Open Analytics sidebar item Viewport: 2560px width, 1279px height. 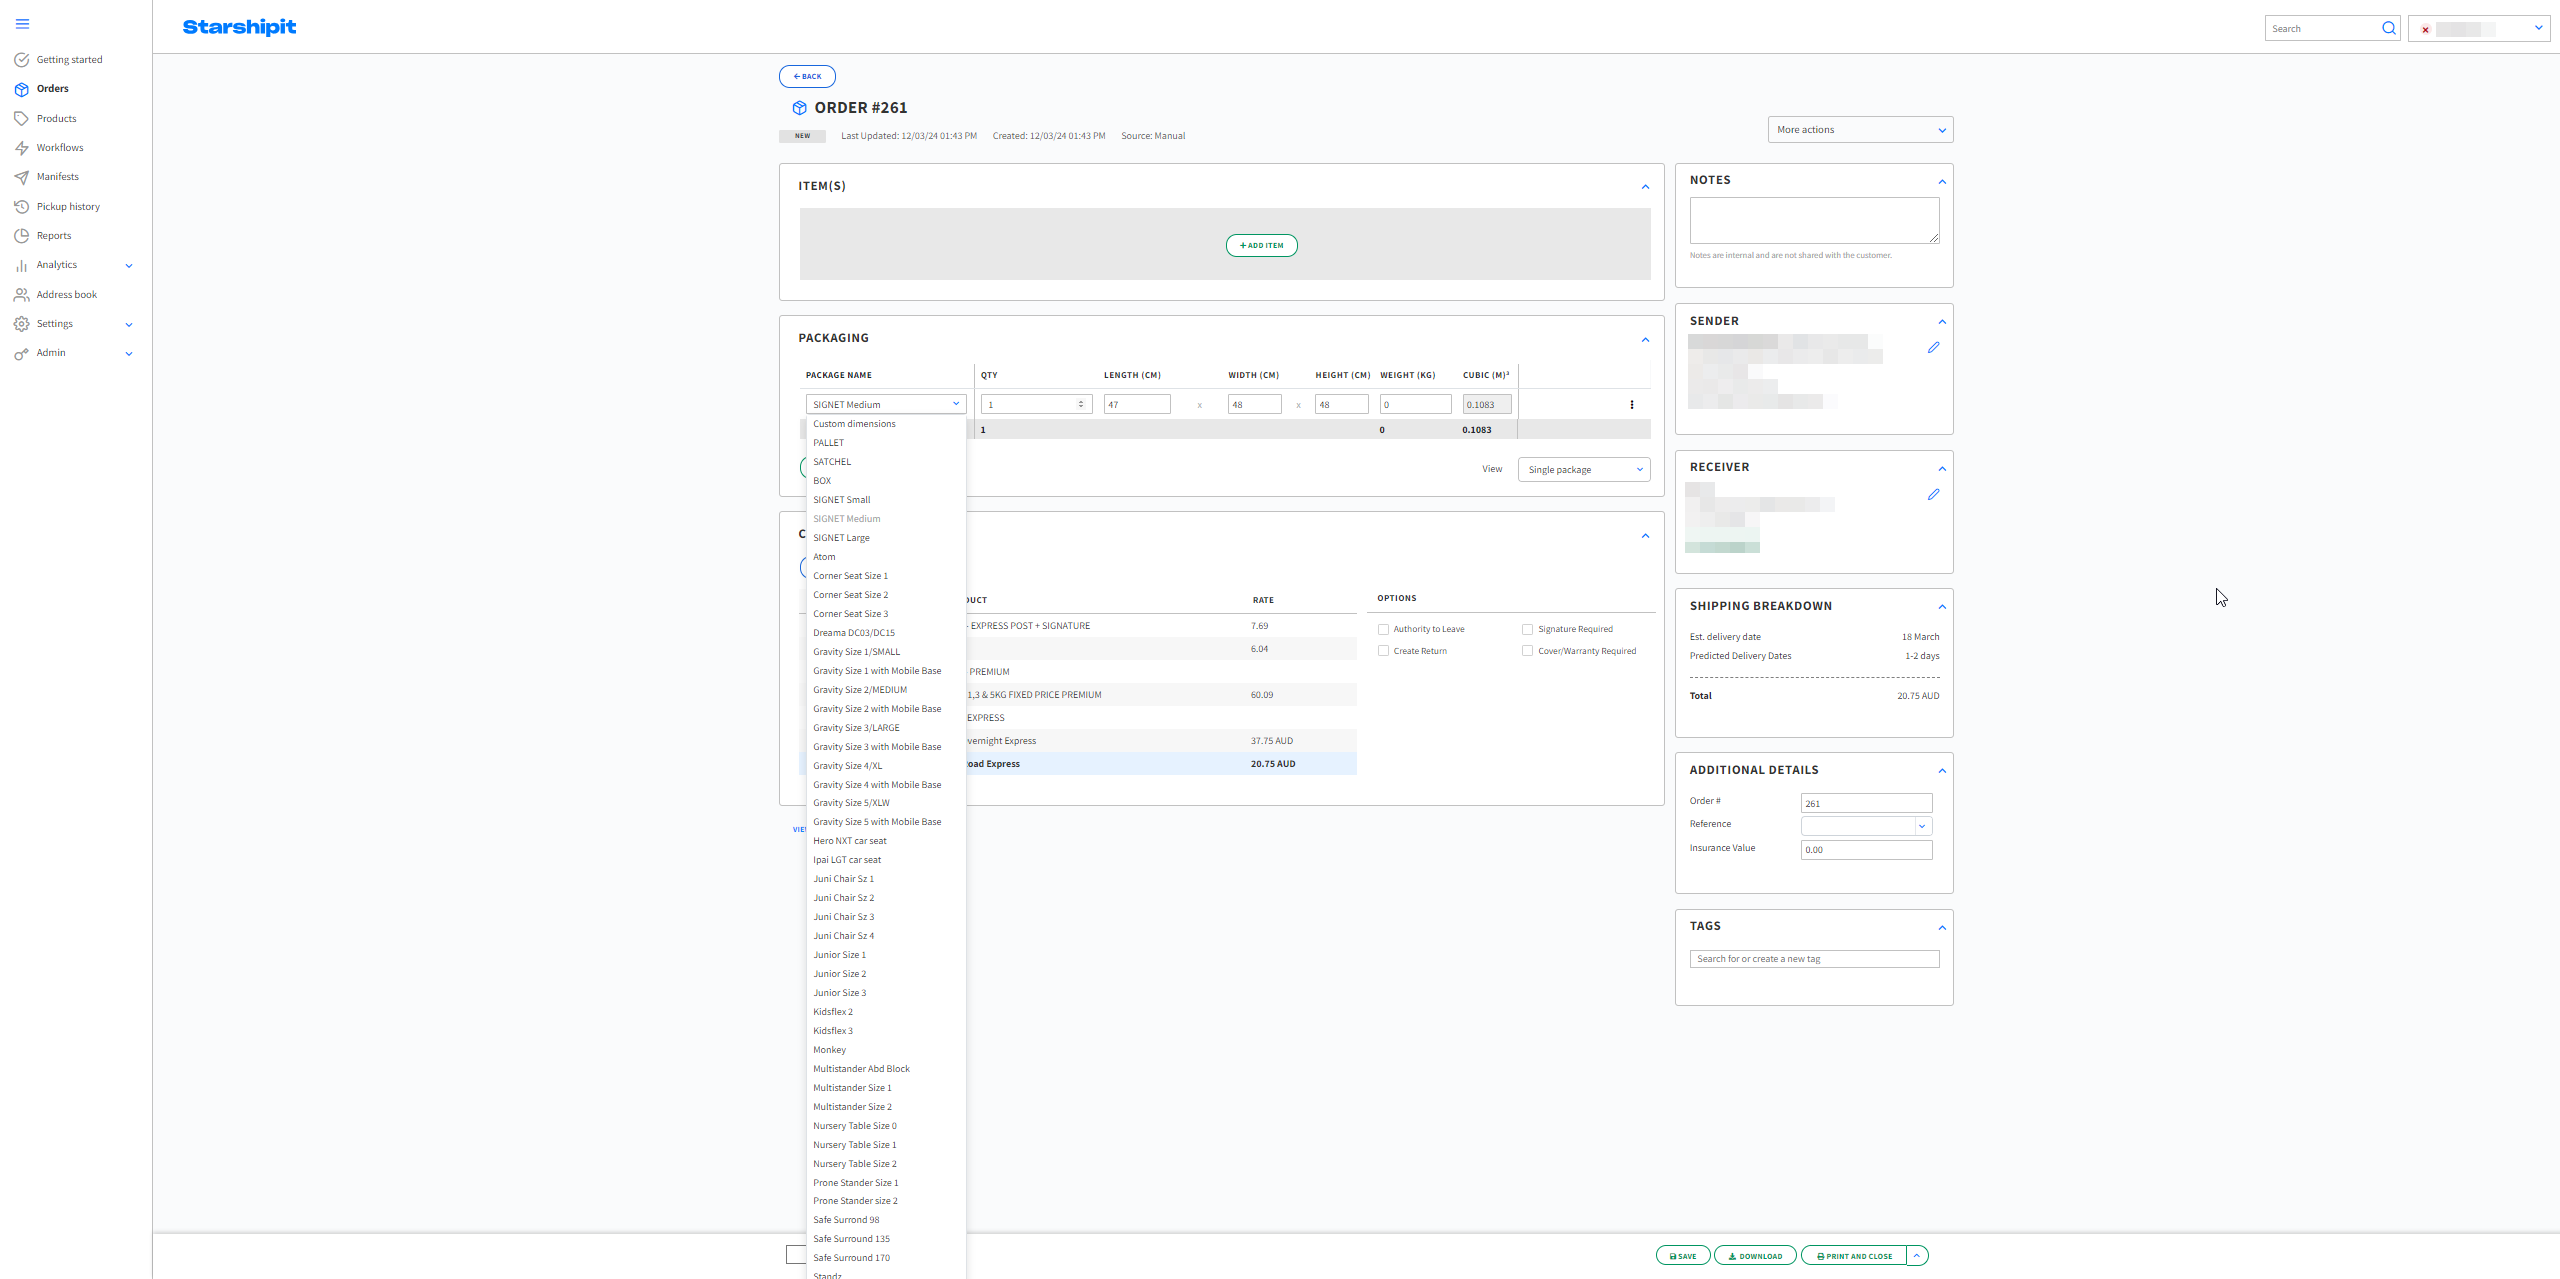tap(57, 265)
